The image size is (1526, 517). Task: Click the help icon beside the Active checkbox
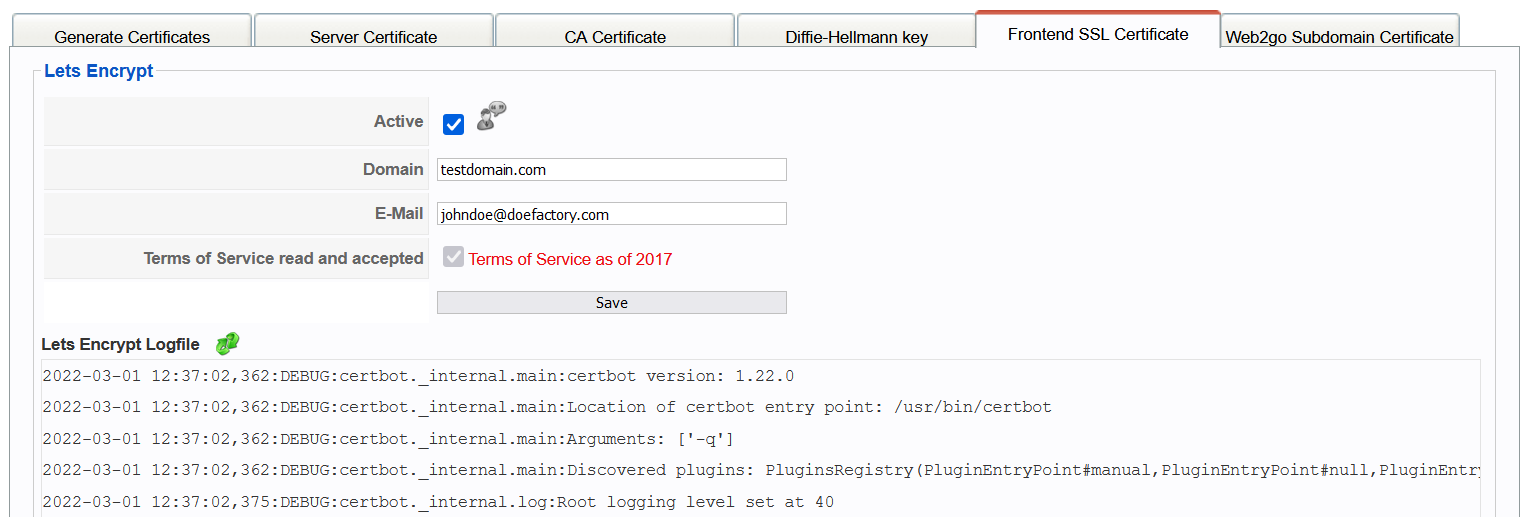tap(491, 116)
